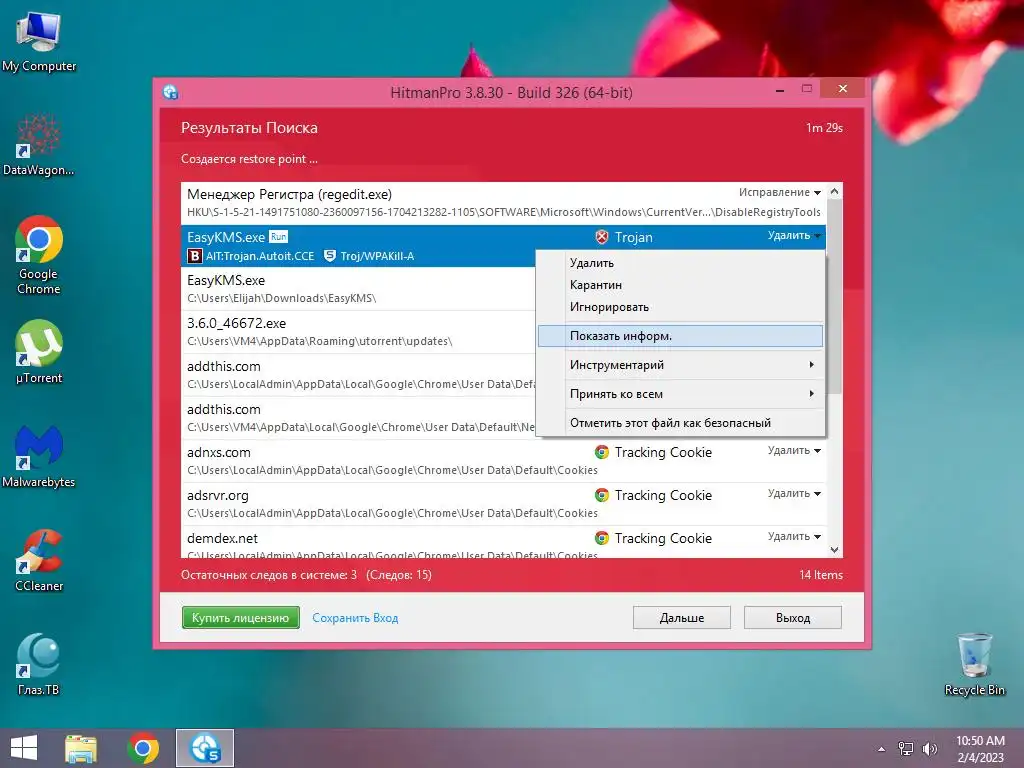The height and width of the screenshot is (768, 1024).
Task: Open File Explorer from the taskbar
Action: 81,748
